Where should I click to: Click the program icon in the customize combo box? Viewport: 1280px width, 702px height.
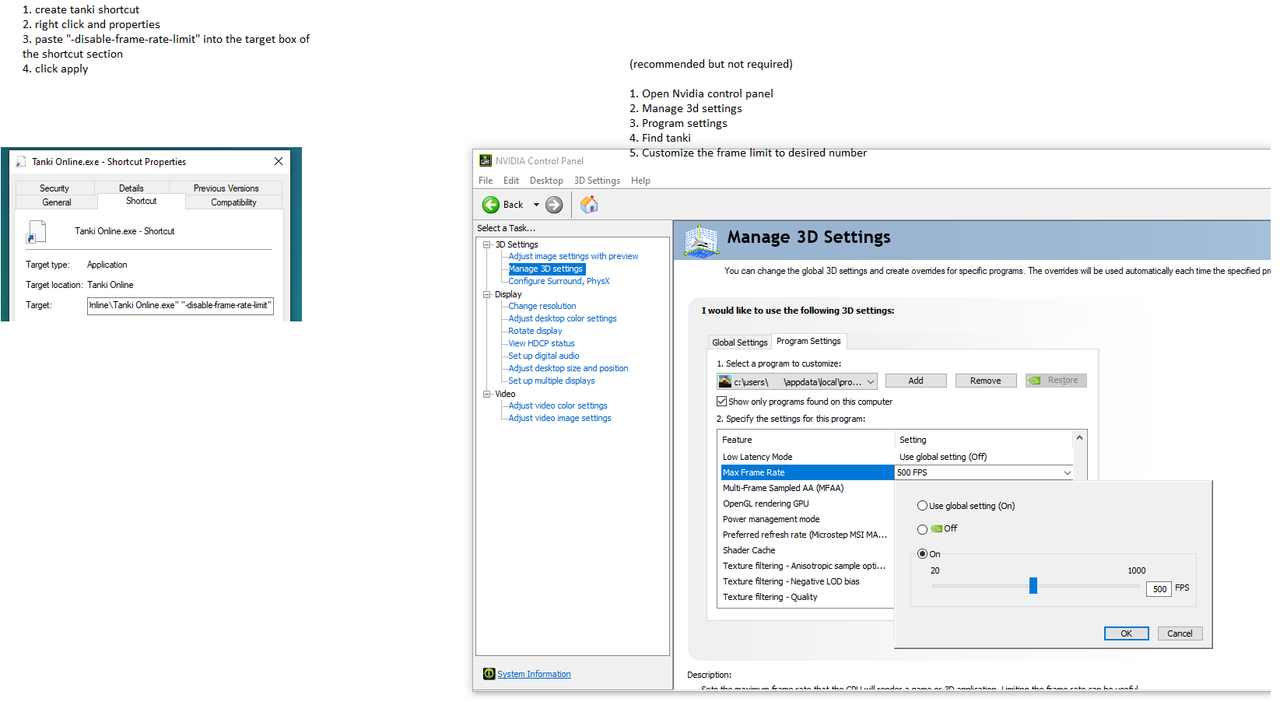725,381
